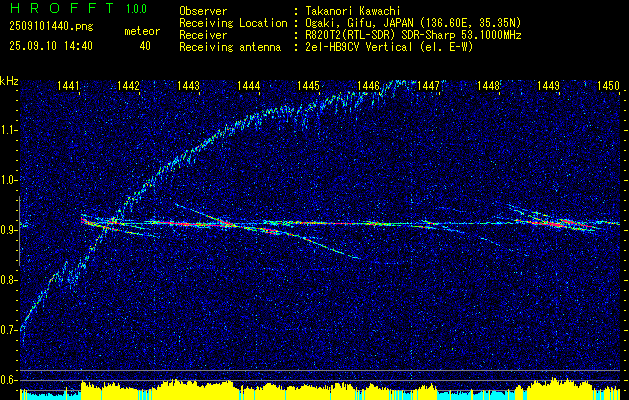Click the meteor count 40
This screenshot has width=629, height=400.
pos(145,46)
